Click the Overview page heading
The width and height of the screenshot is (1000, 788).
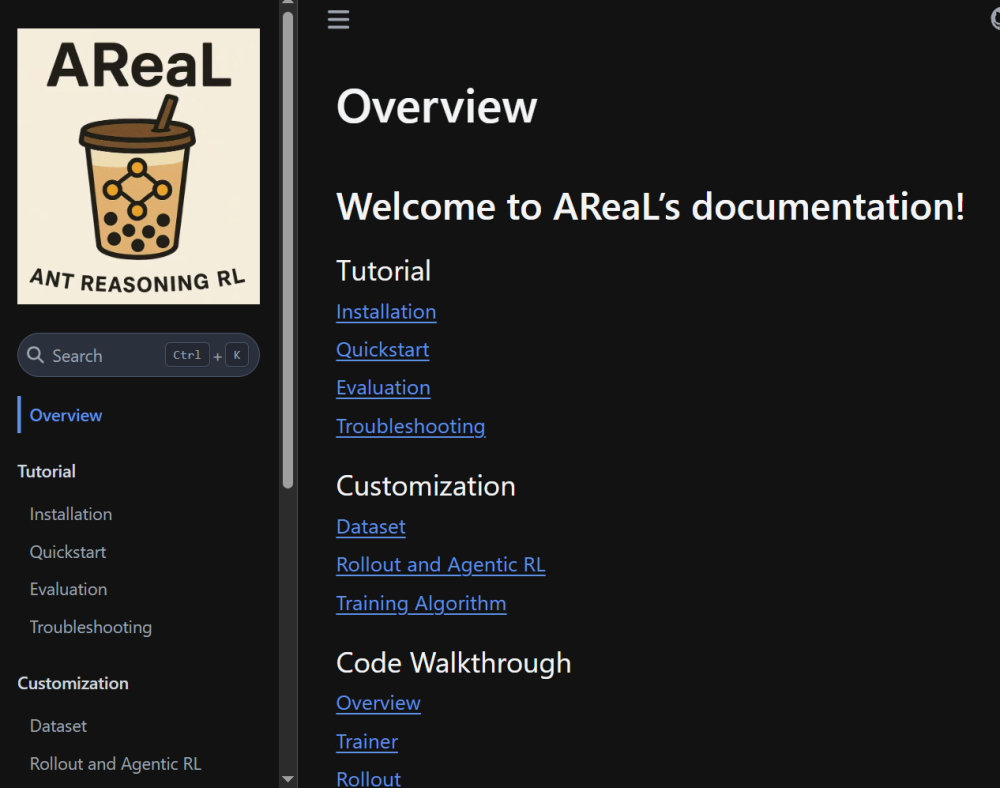tap(437, 106)
